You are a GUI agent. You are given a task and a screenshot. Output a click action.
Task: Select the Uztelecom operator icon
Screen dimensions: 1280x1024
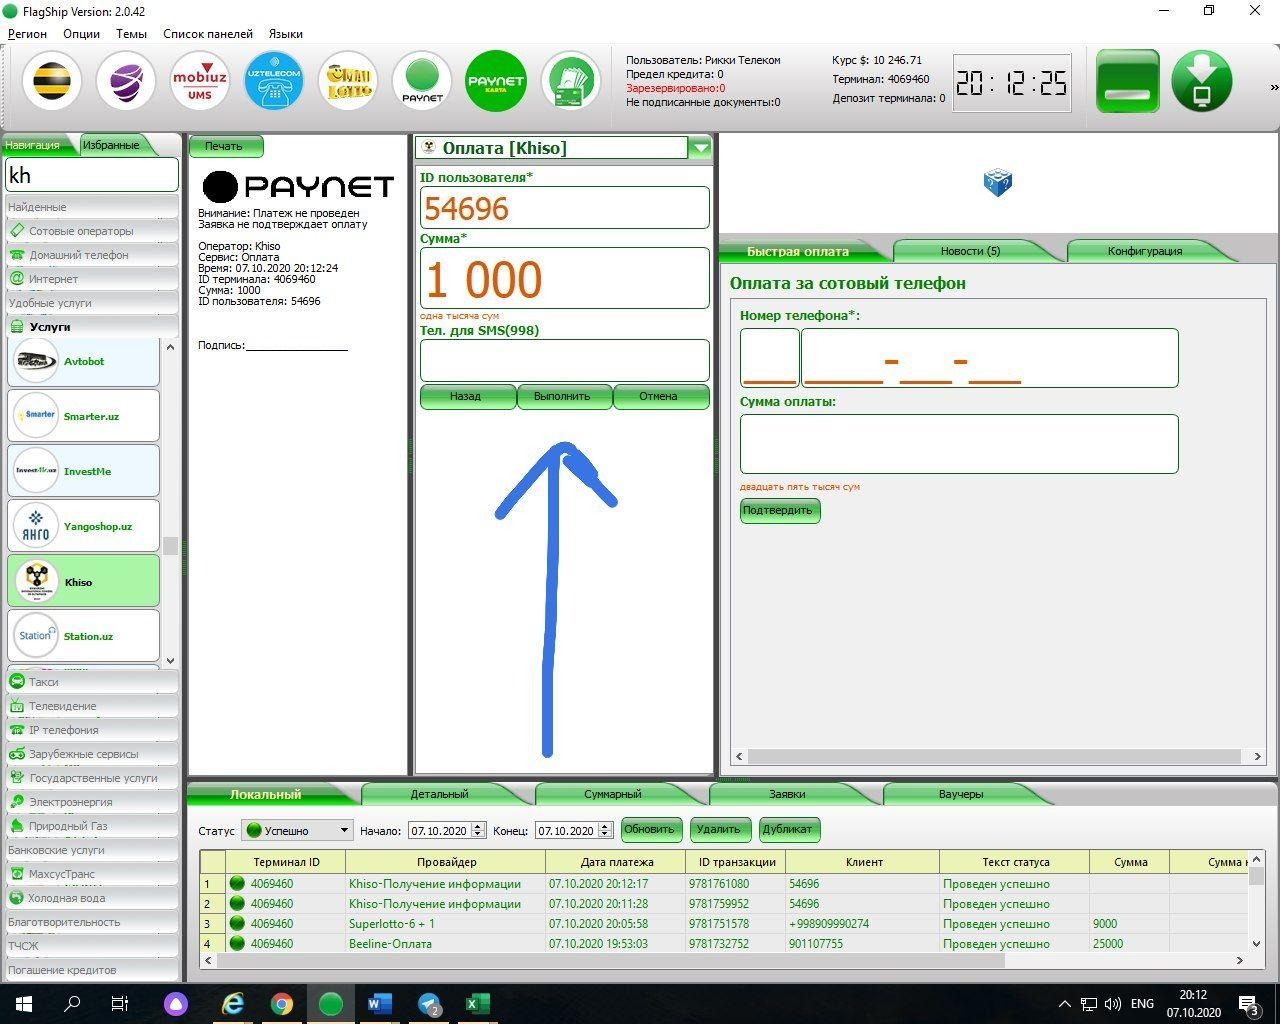274,81
